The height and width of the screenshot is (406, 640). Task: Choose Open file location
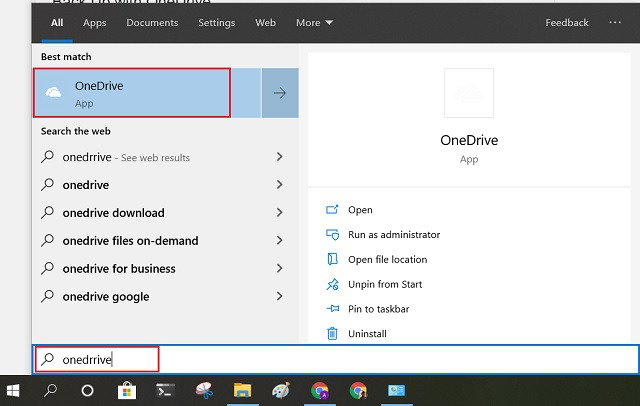click(387, 259)
